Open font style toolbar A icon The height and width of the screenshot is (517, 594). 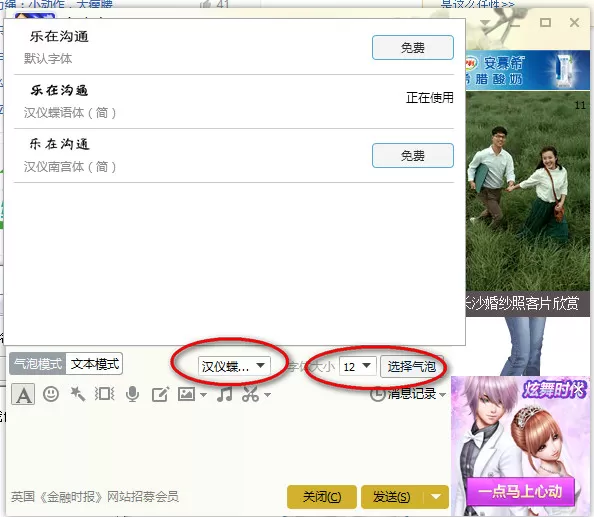23,394
